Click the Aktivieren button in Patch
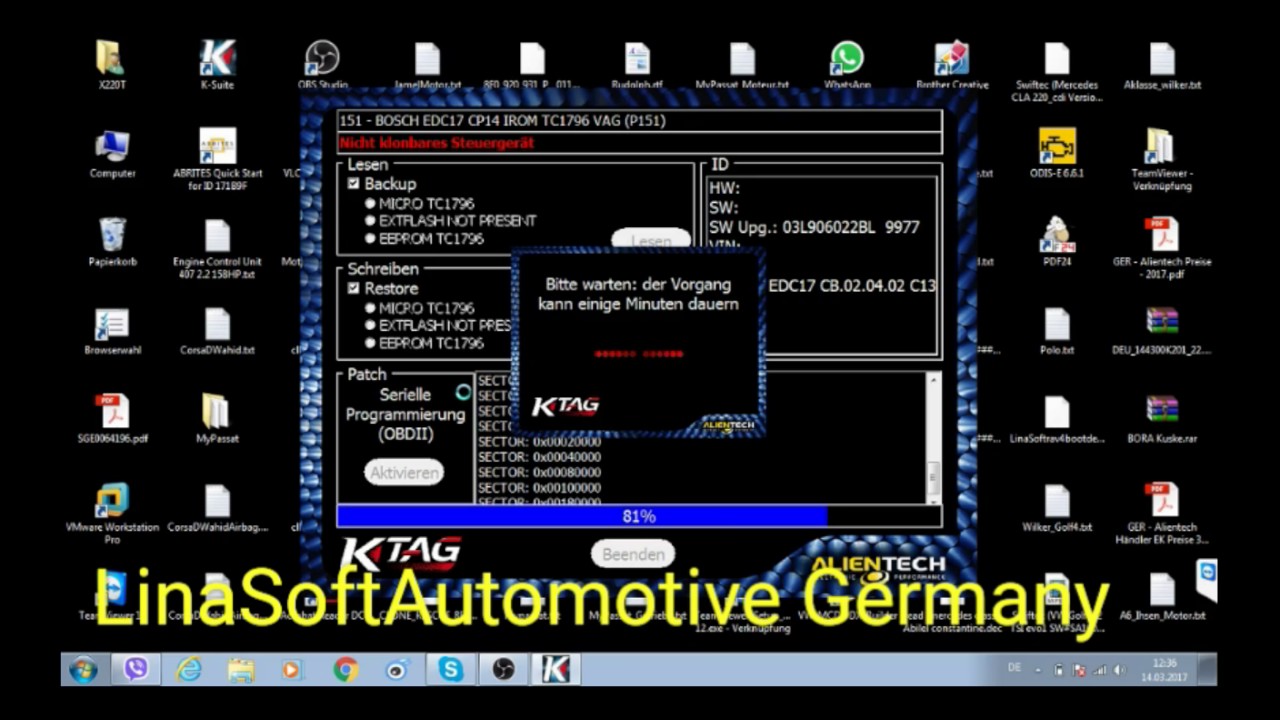The image size is (1280, 720). [x=404, y=473]
